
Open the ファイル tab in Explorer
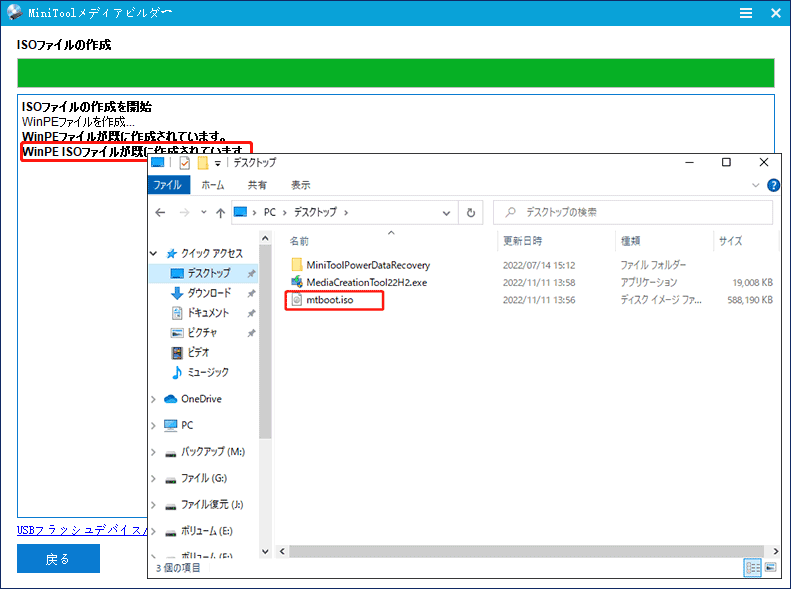tap(168, 185)
